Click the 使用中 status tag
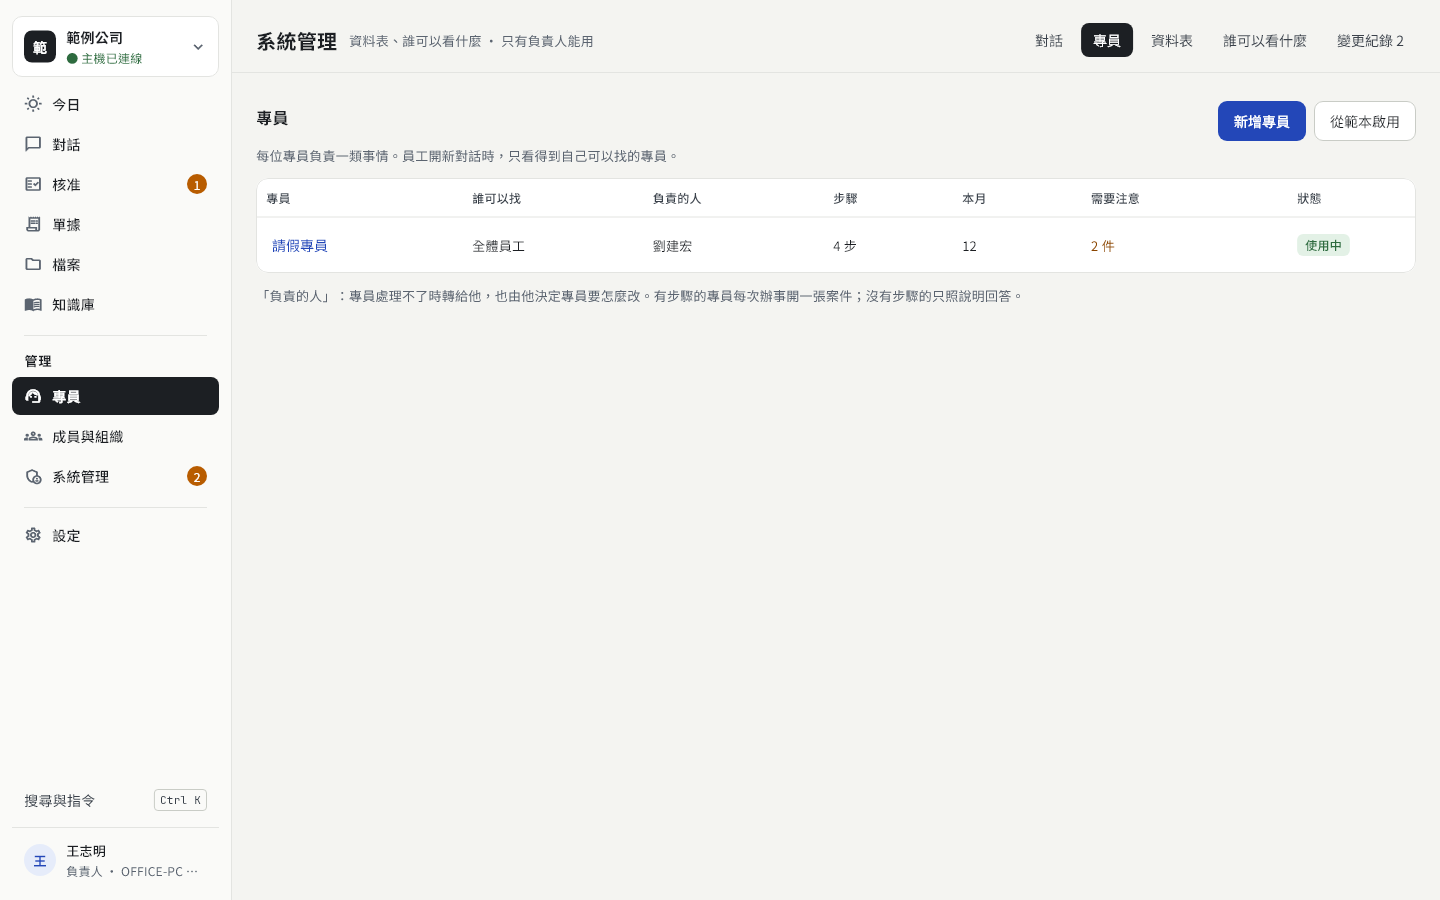Image resolution: width=1440 pixels, height=900 pixels. click(1323, 245)
